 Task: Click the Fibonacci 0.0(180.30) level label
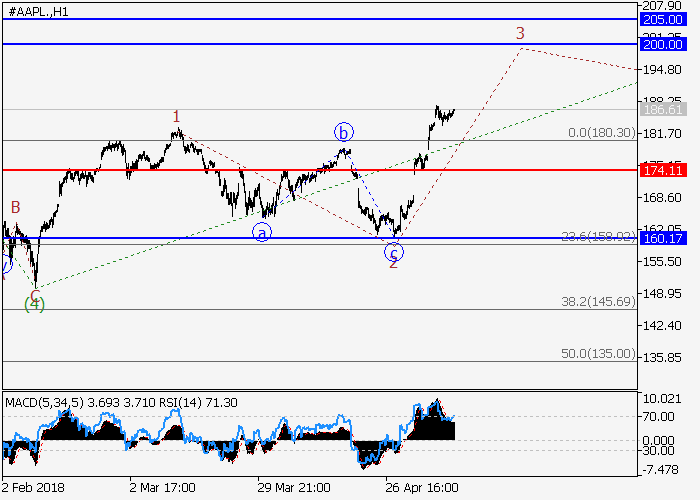[x=601, y=133]
